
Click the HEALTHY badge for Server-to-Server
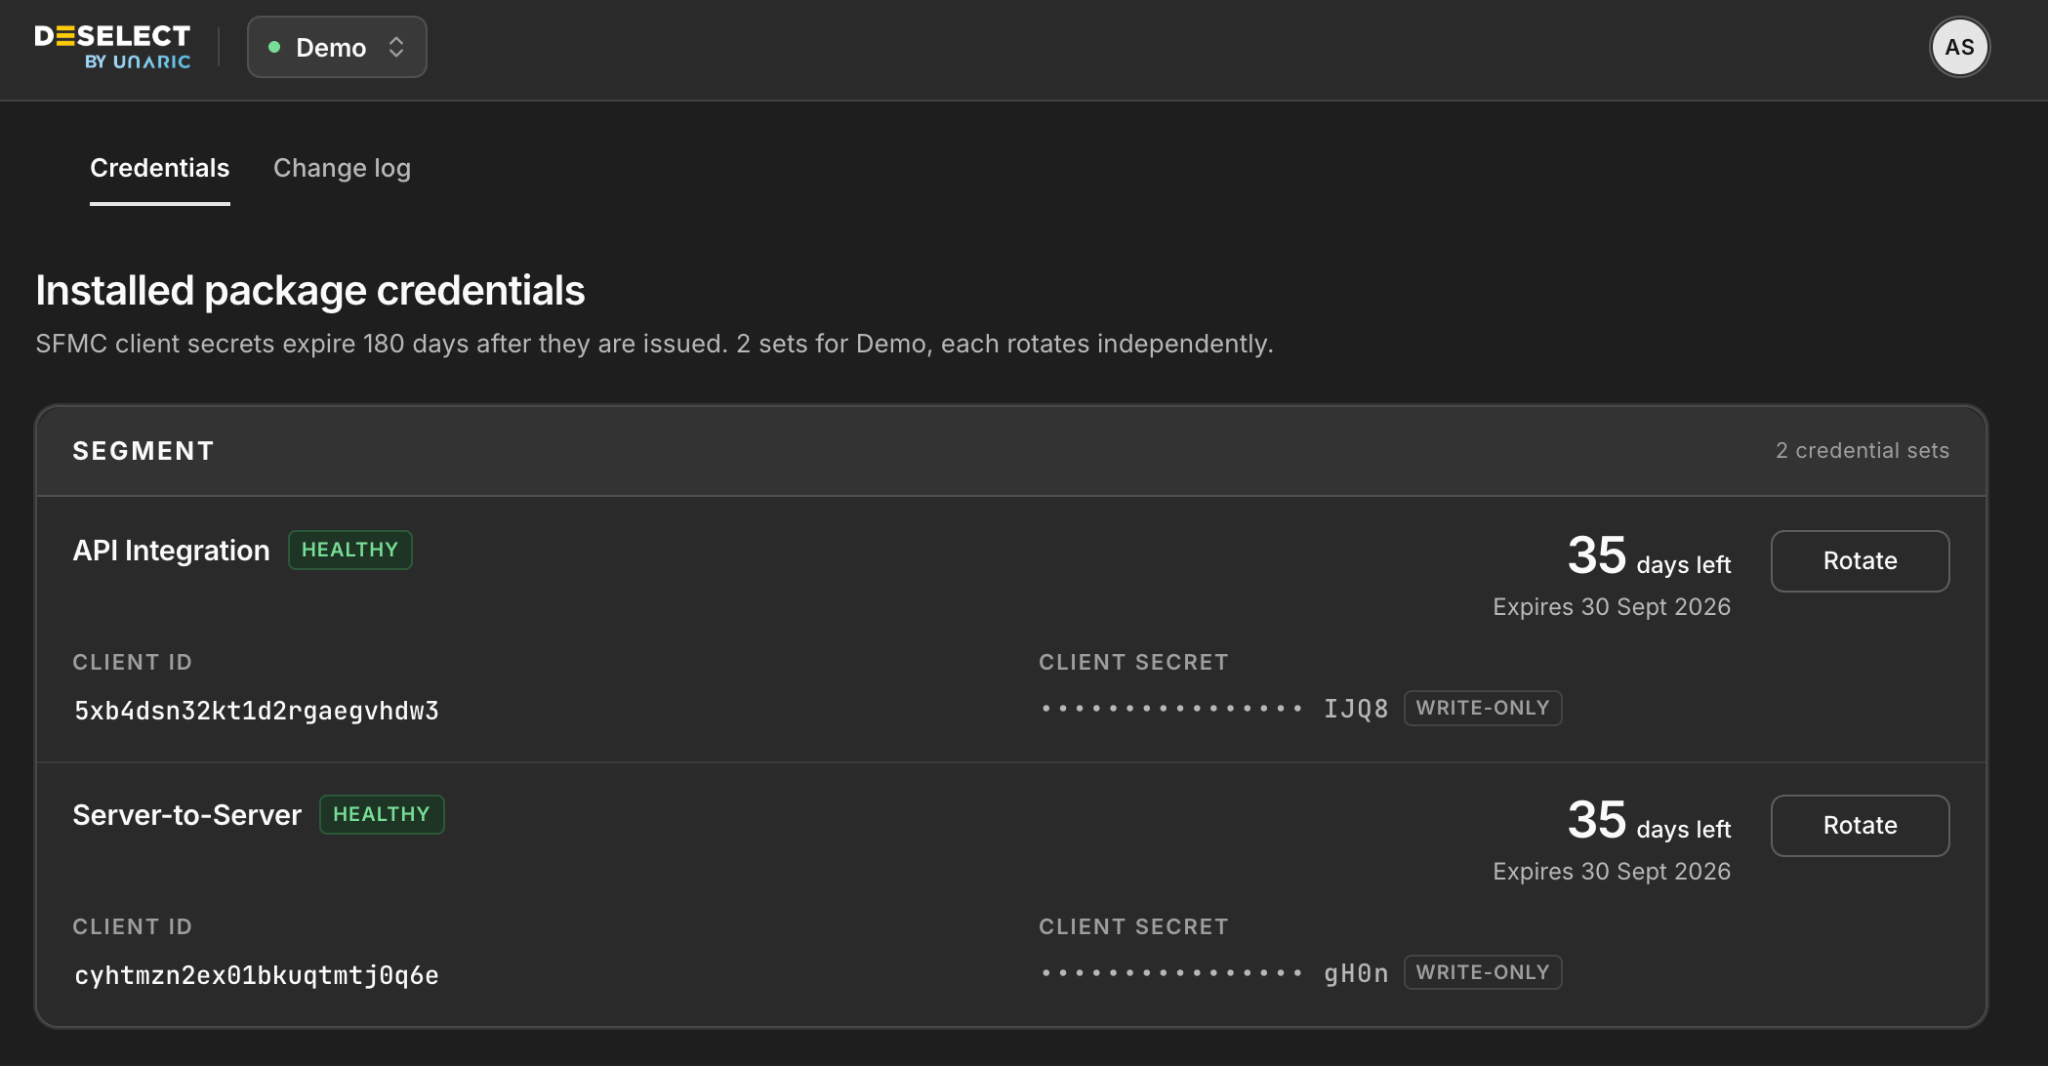tap(382, 814)
